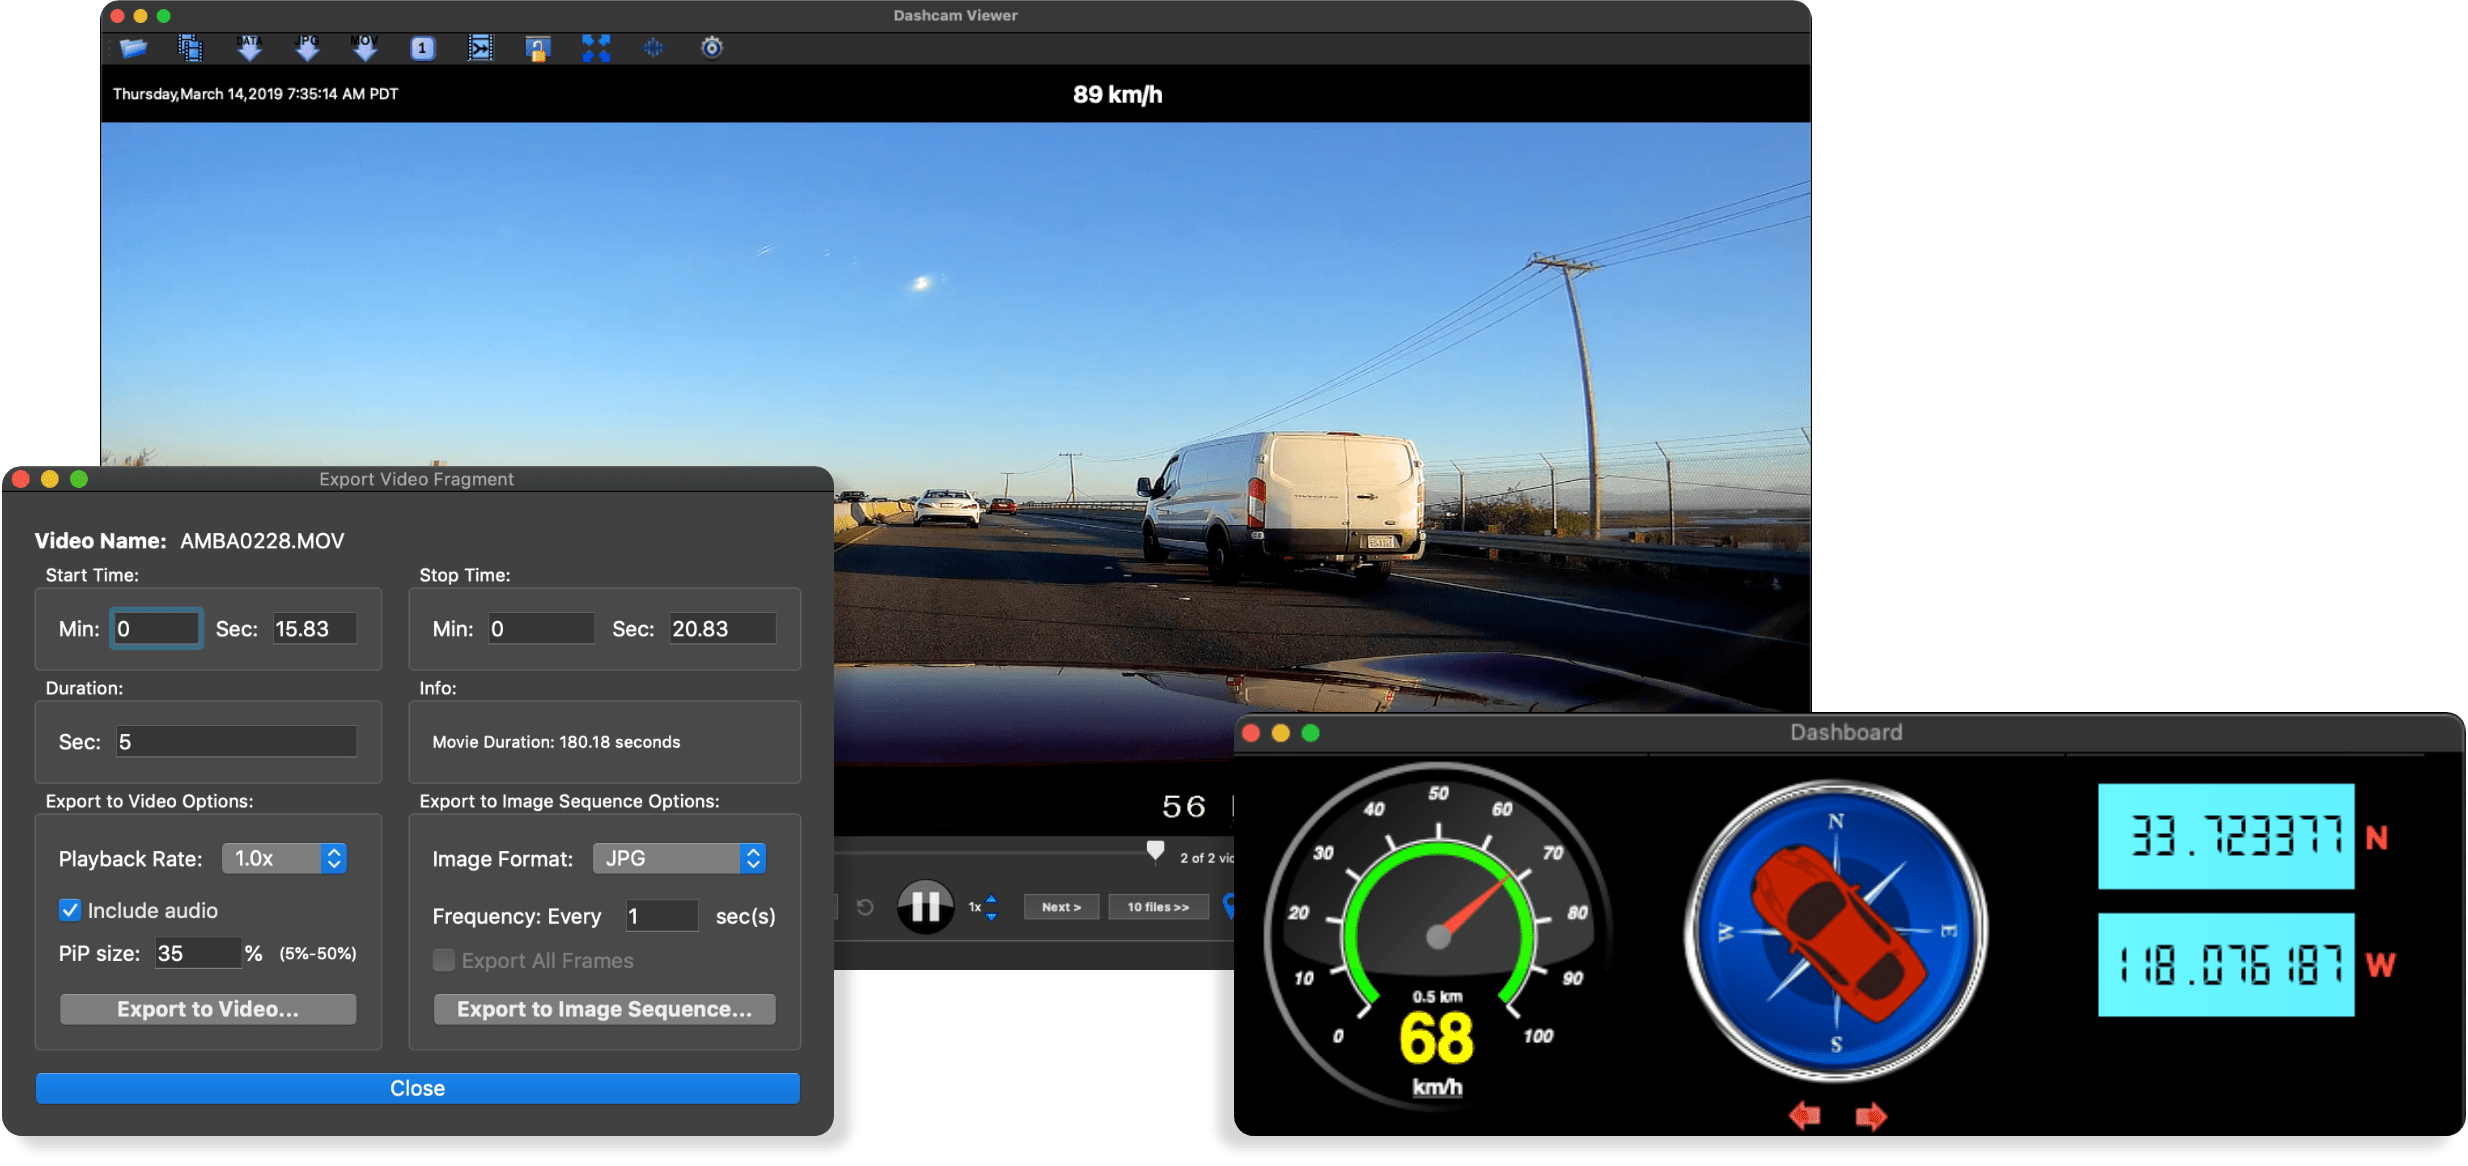This screenshot has width=2468, height=1166.
Task: Open Dashcam Viewer settings via gear icon
Action: click(x=712, y=47)
